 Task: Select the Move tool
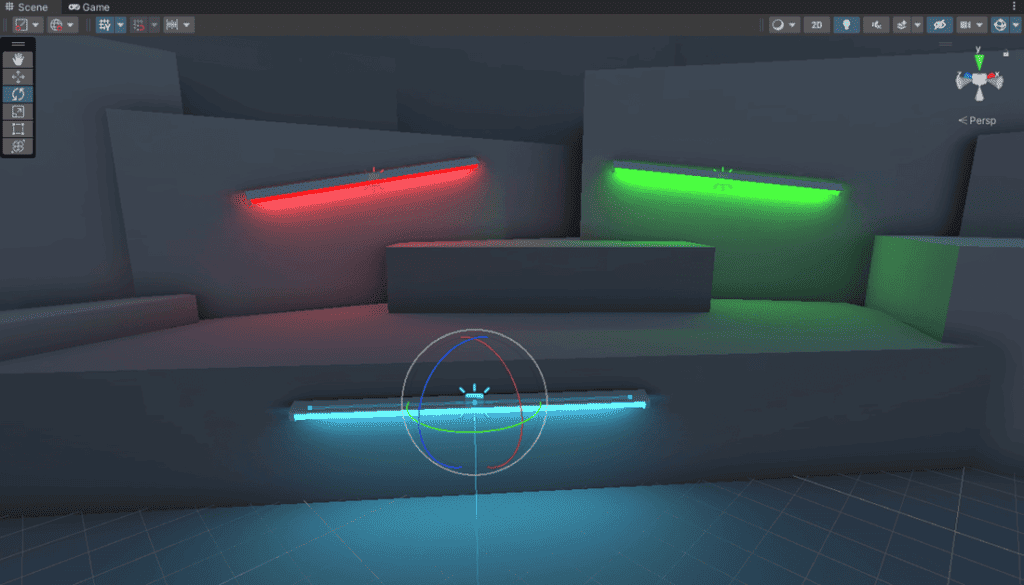[17, 77]
